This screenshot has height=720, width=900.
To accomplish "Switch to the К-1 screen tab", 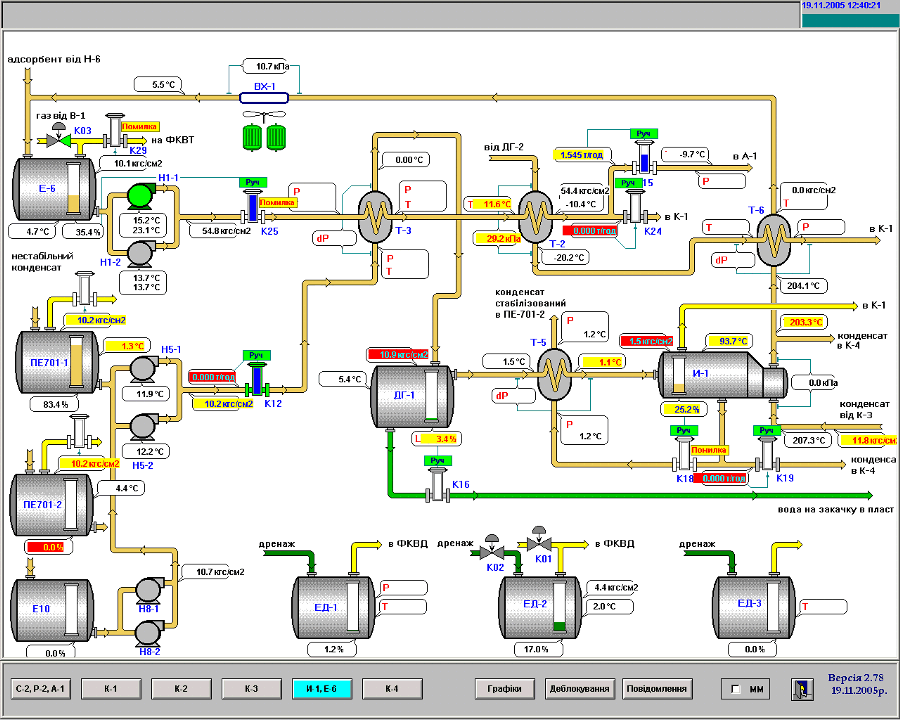I will (x=111, y=688).
